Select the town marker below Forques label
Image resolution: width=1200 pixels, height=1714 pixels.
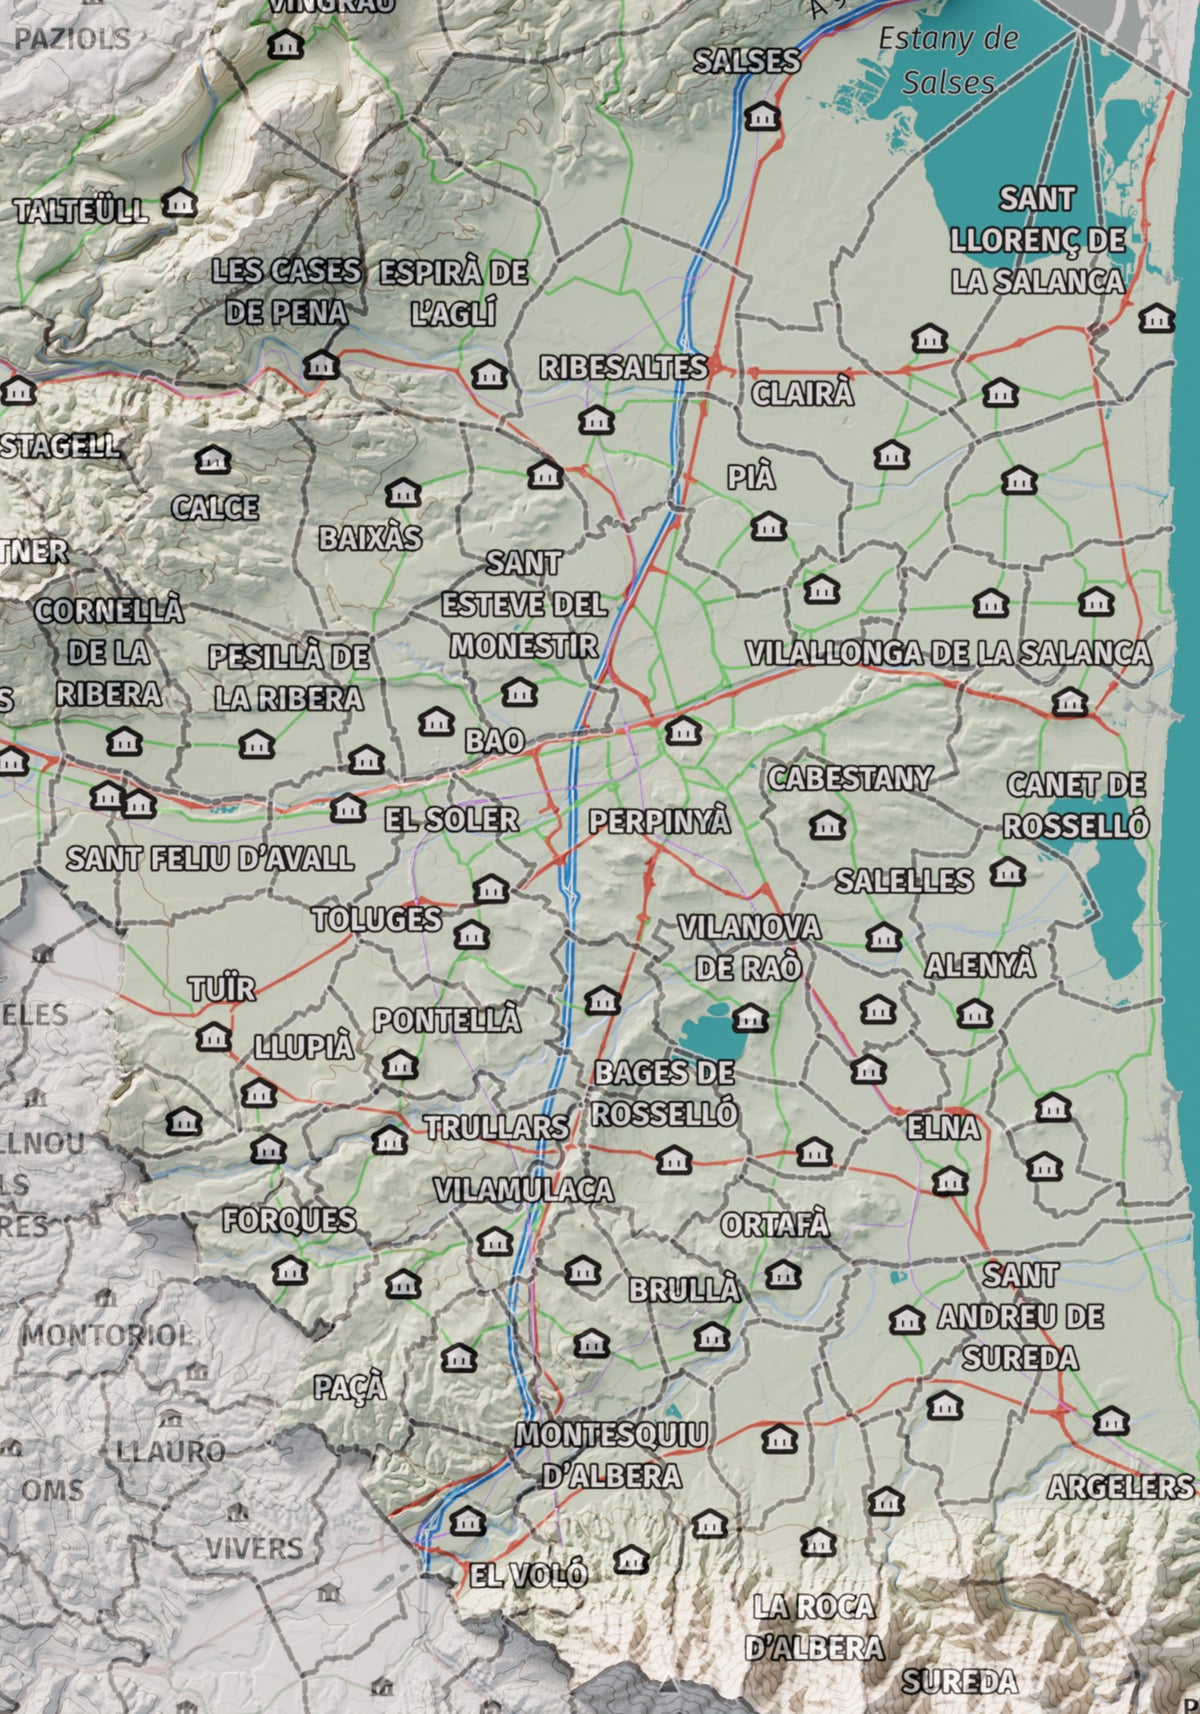click(290, 1271)
